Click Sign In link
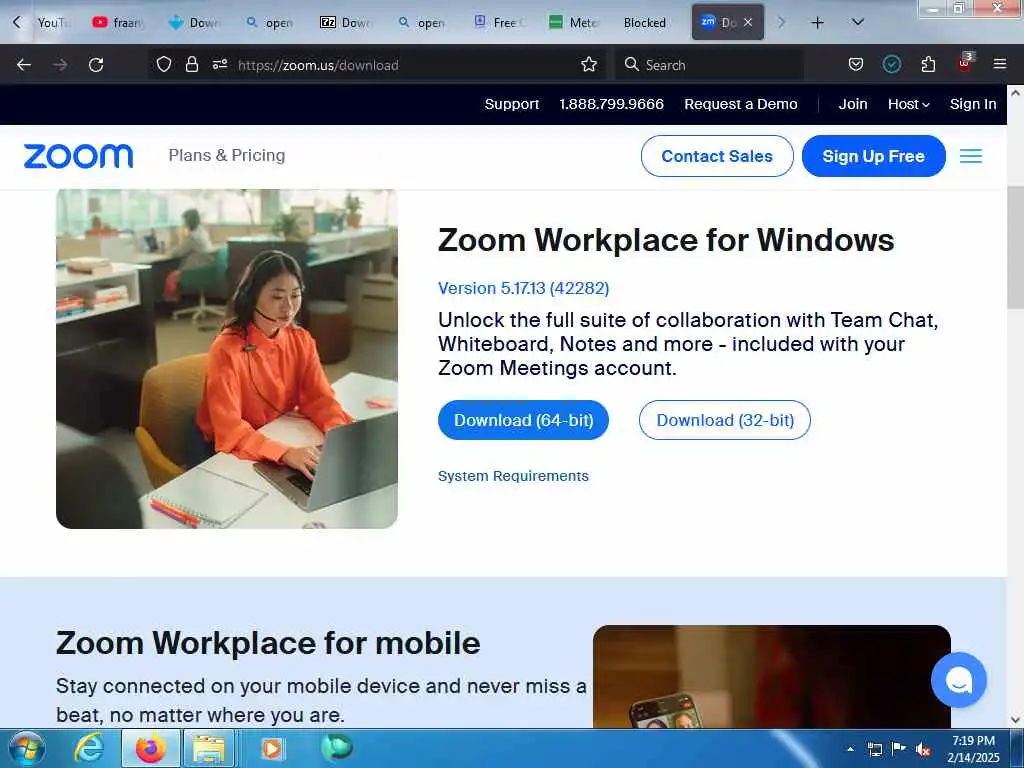The width and height of the screenshot is (1024, 768). pyautogui.click(x=973, y=104)
